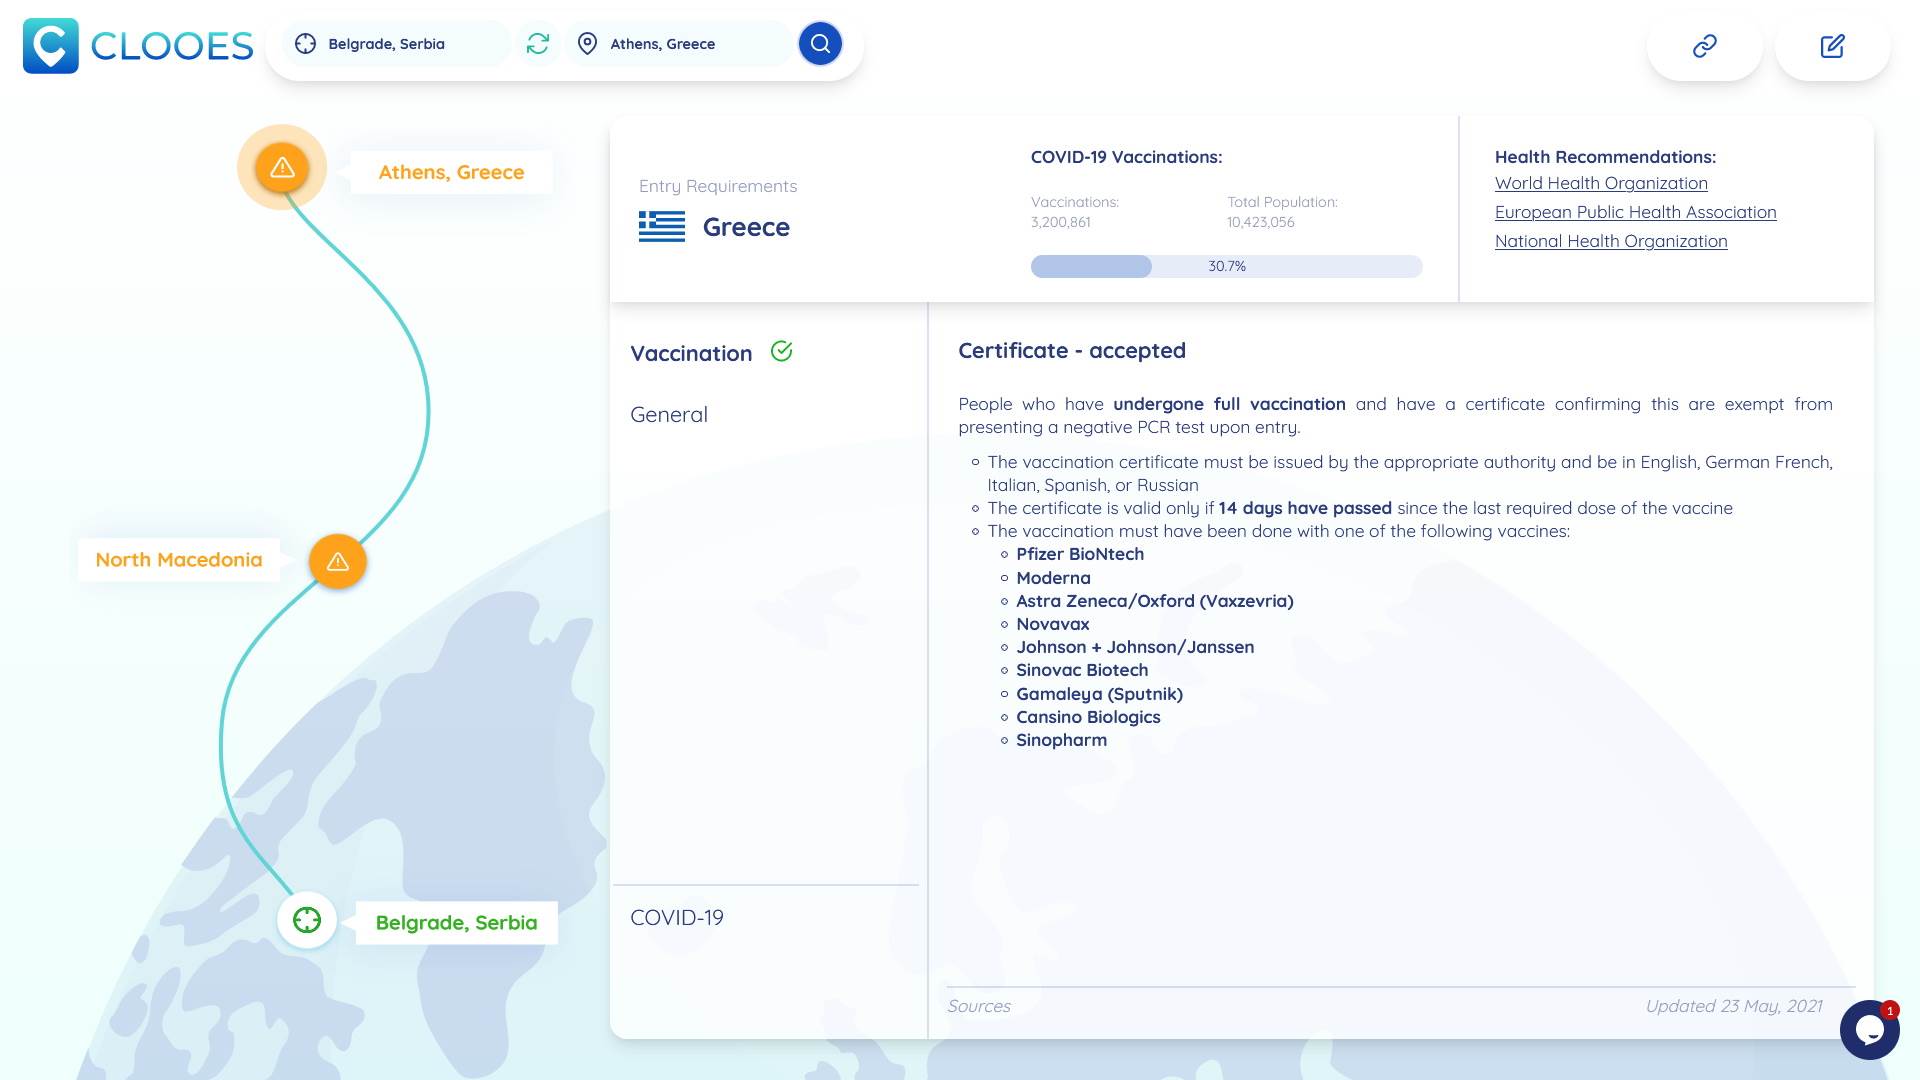Open the chat bubble widget
1920x1080 pixels.
[1868, 1029]
